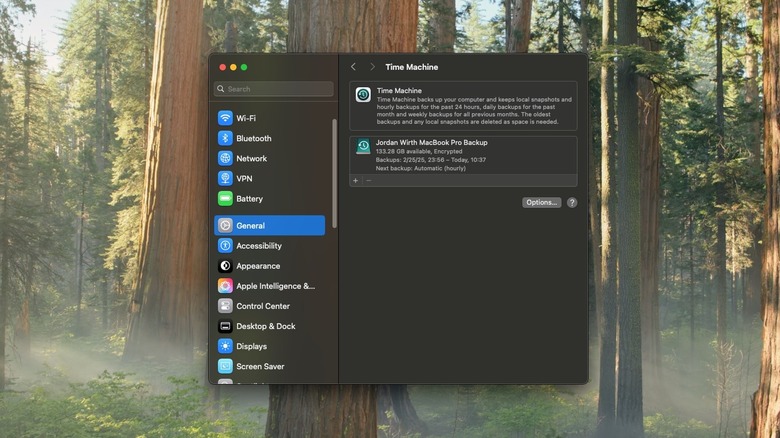
Task: Navigate back with left chevron
Action: point(353,67)
